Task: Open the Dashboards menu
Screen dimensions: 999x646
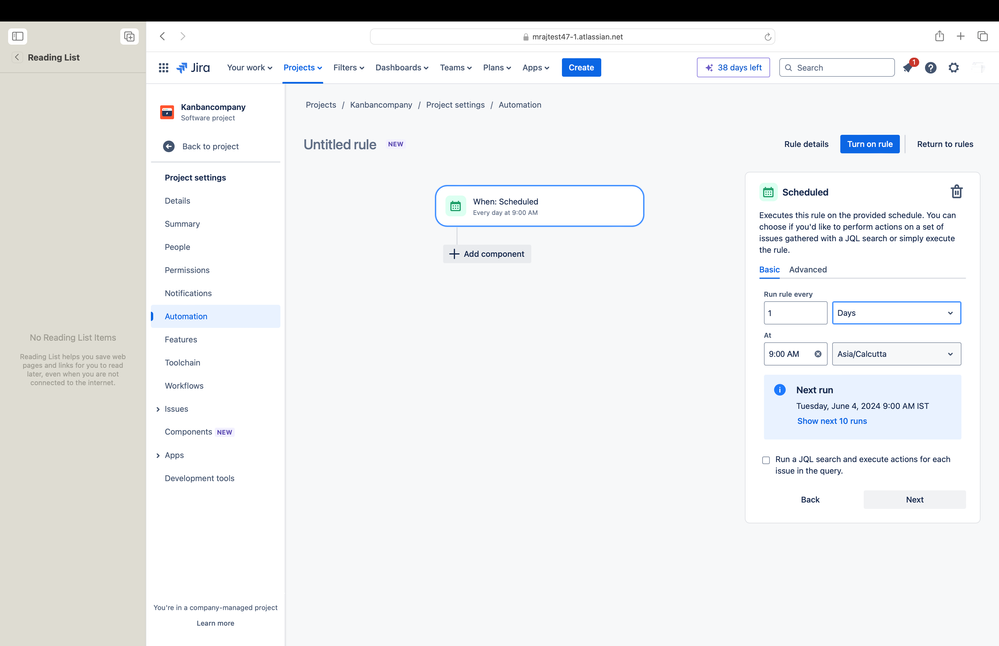Action: point(401,68)
